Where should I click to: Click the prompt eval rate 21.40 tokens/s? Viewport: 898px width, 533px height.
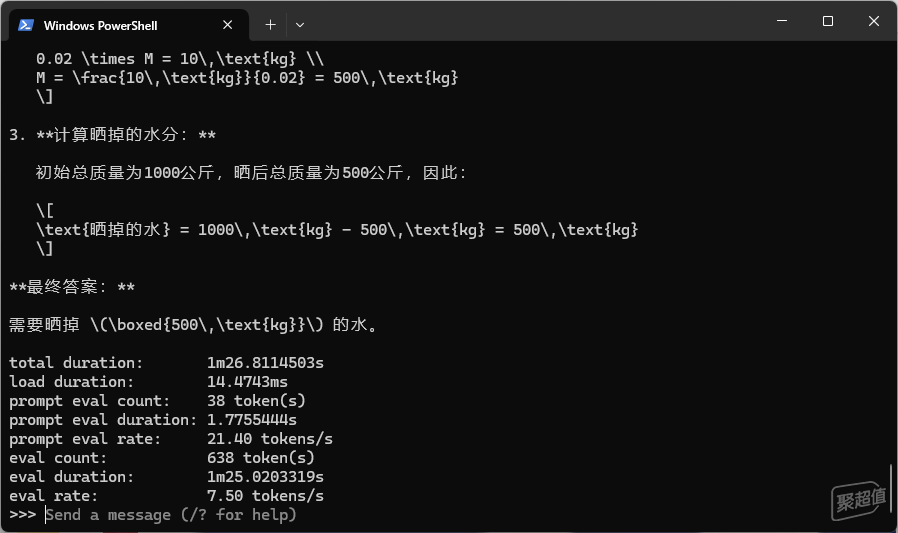point(270,439)
